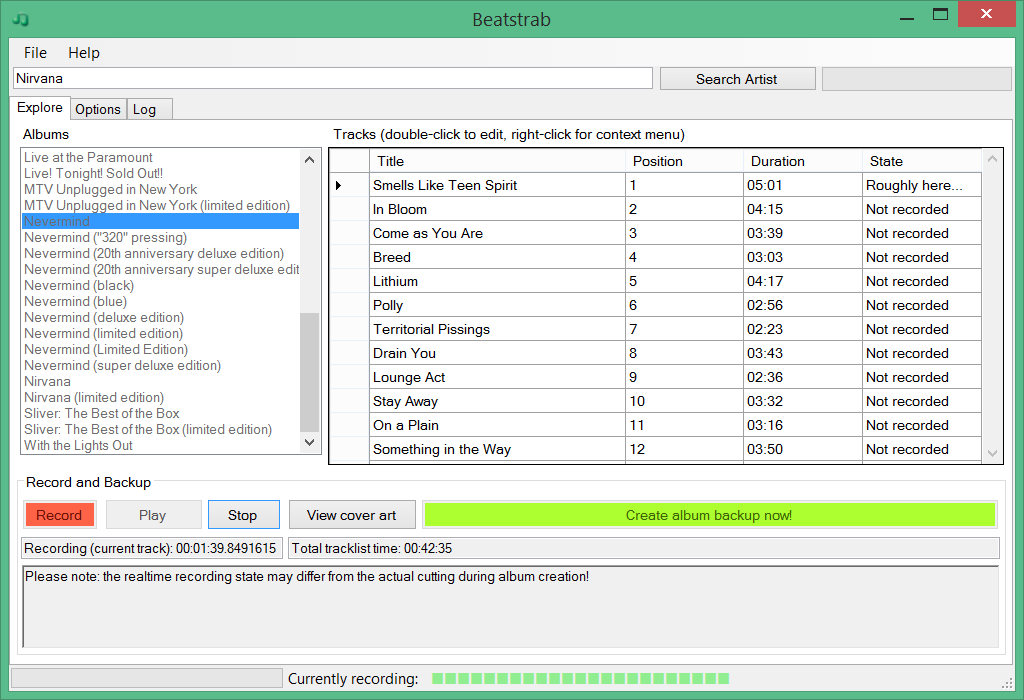The width and height of the screenshot is (1024, 700).
Task: Select the Smells Like Teen Spirit title cell
Action: point(497,185)
